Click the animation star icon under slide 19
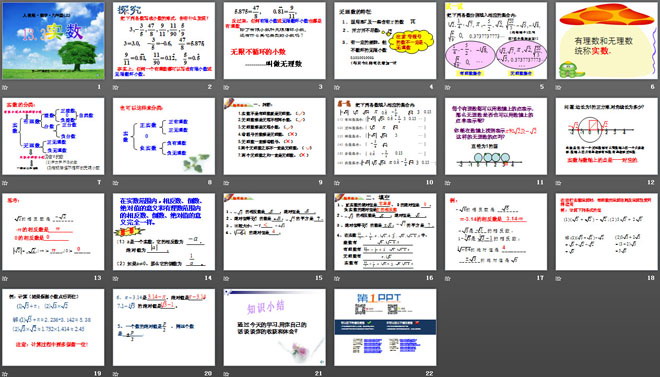The image size is (660, 377). [x=5, y=374]
